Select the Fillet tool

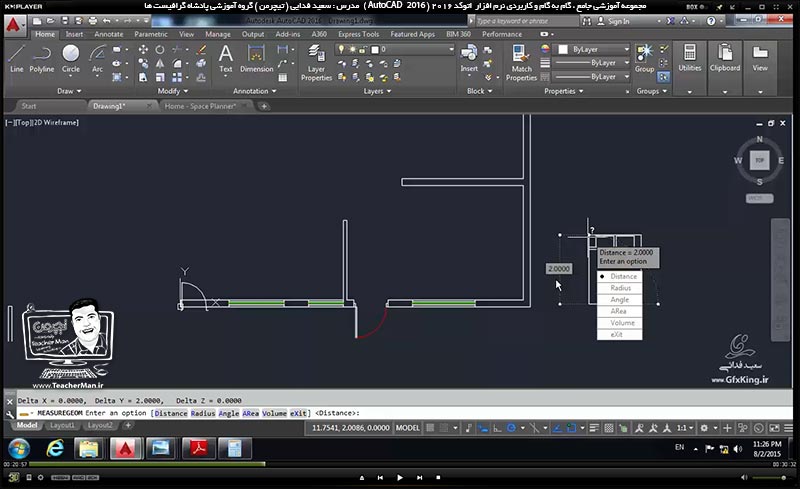pyautogui.click(x=177, y=63)
